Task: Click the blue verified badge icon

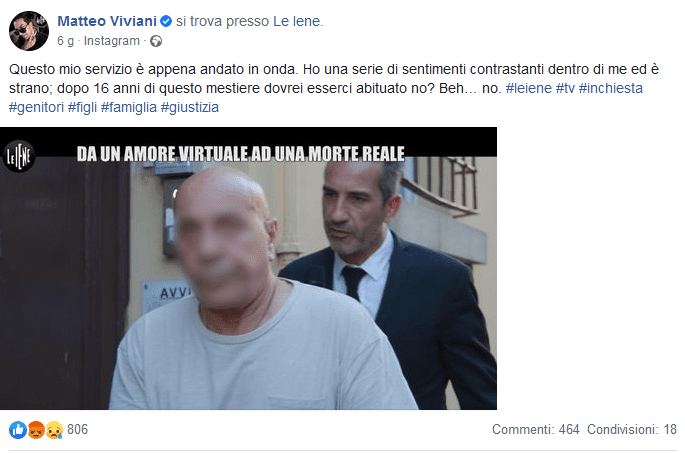Action: tap(166, 21)
